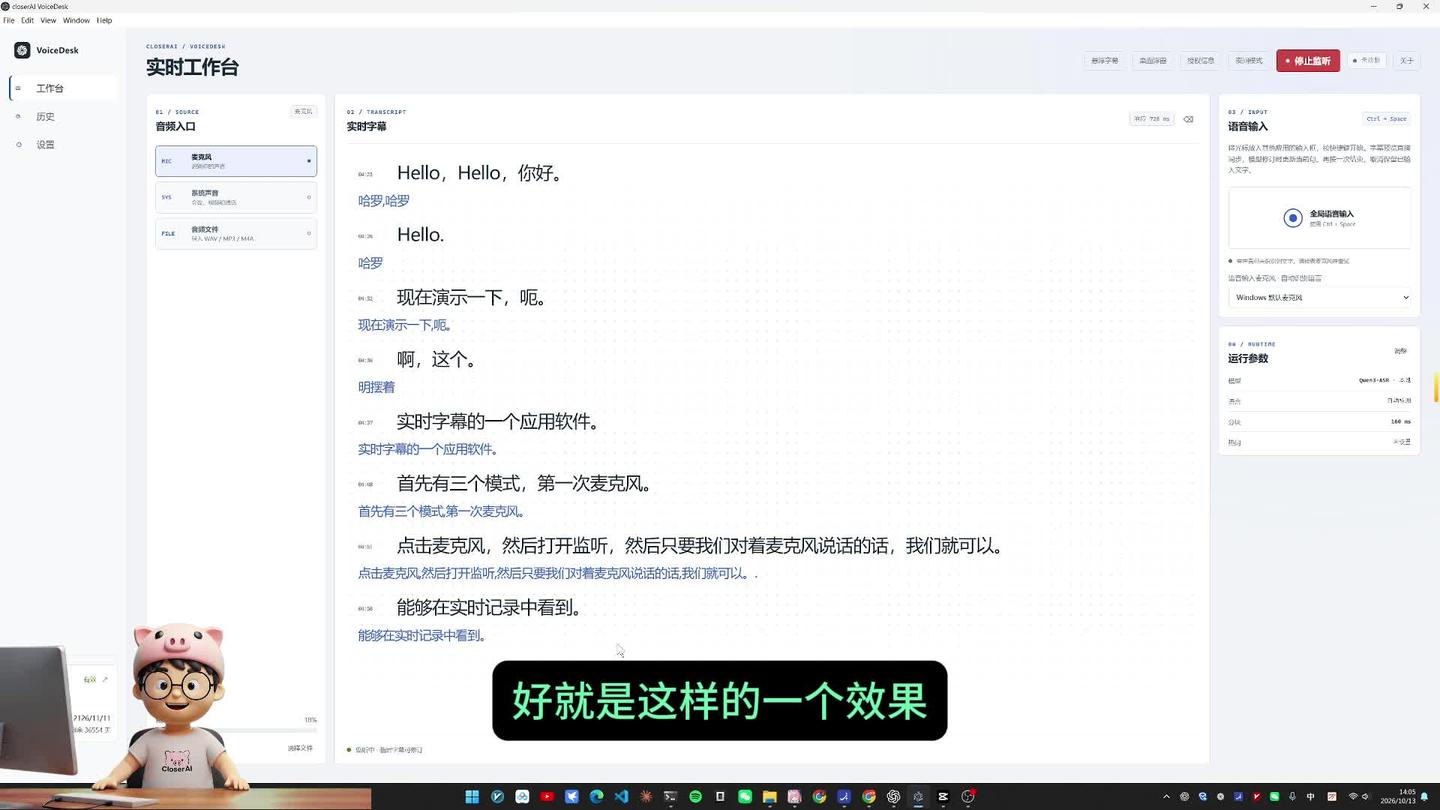The image size is (1440, 810).
Task: Open the 设置 settings page in sidebar
Action: coord(62,144)
